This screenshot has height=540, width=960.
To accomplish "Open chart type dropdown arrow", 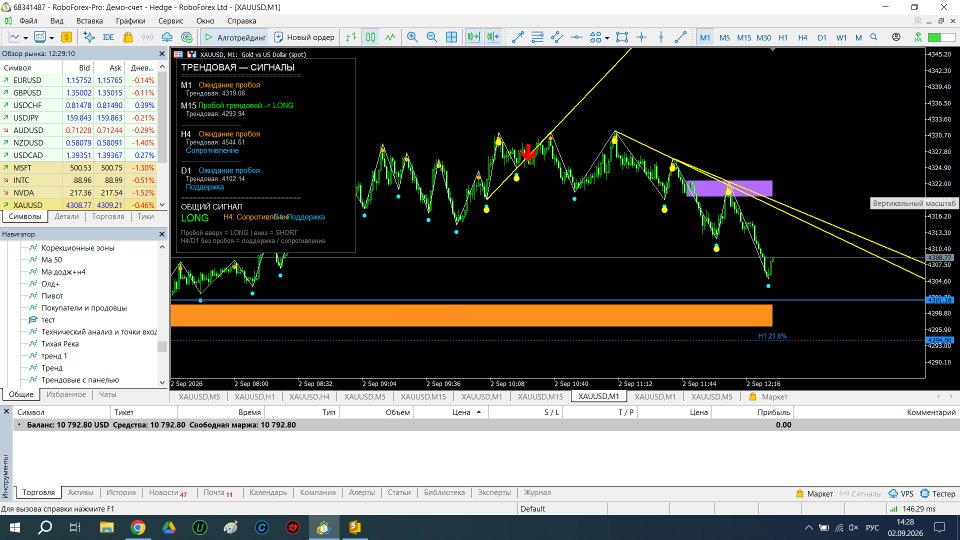I will [x=25, y=38].
